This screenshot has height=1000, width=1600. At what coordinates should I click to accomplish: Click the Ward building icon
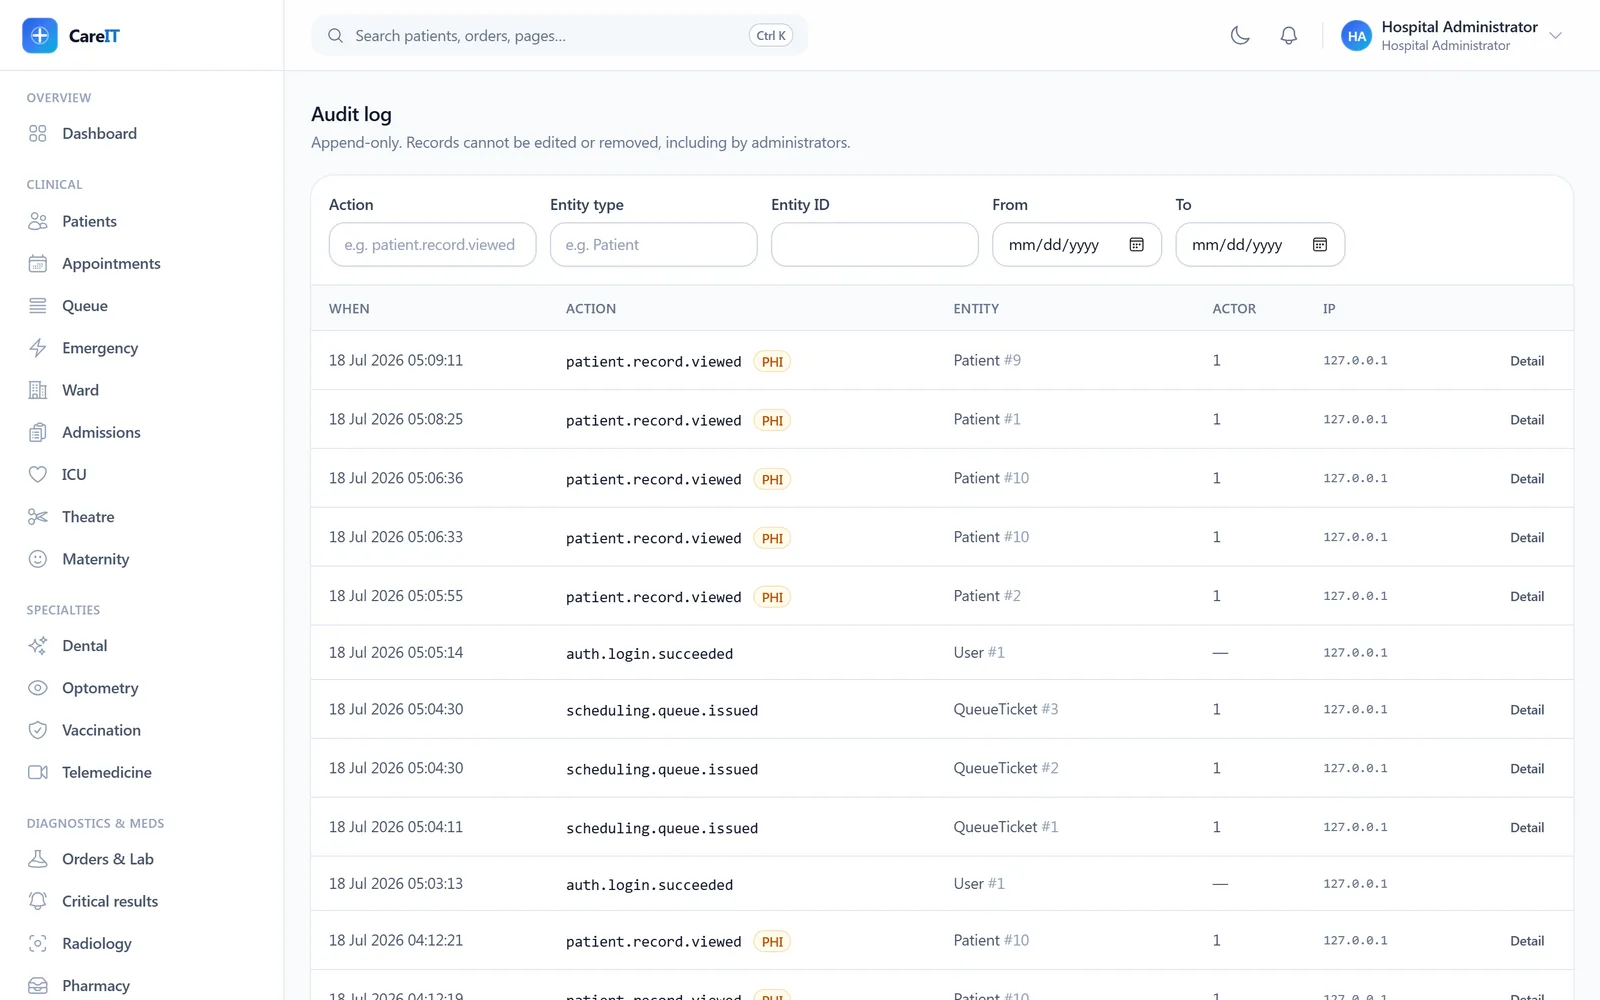38,390
